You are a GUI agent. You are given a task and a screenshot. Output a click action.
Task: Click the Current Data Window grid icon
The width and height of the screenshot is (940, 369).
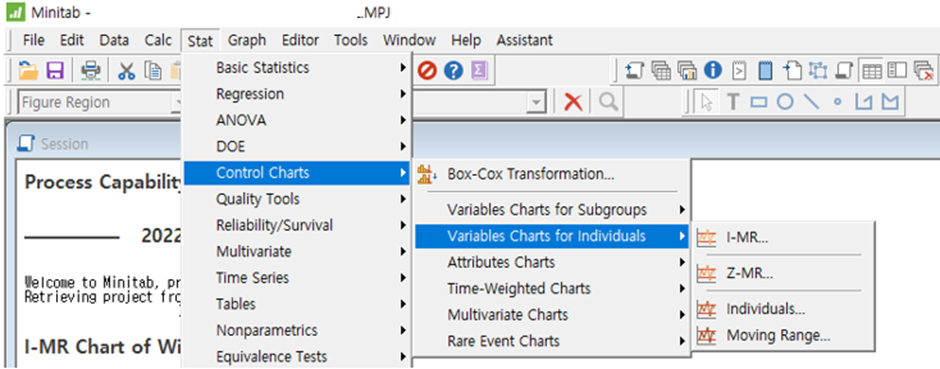[871, 71]
